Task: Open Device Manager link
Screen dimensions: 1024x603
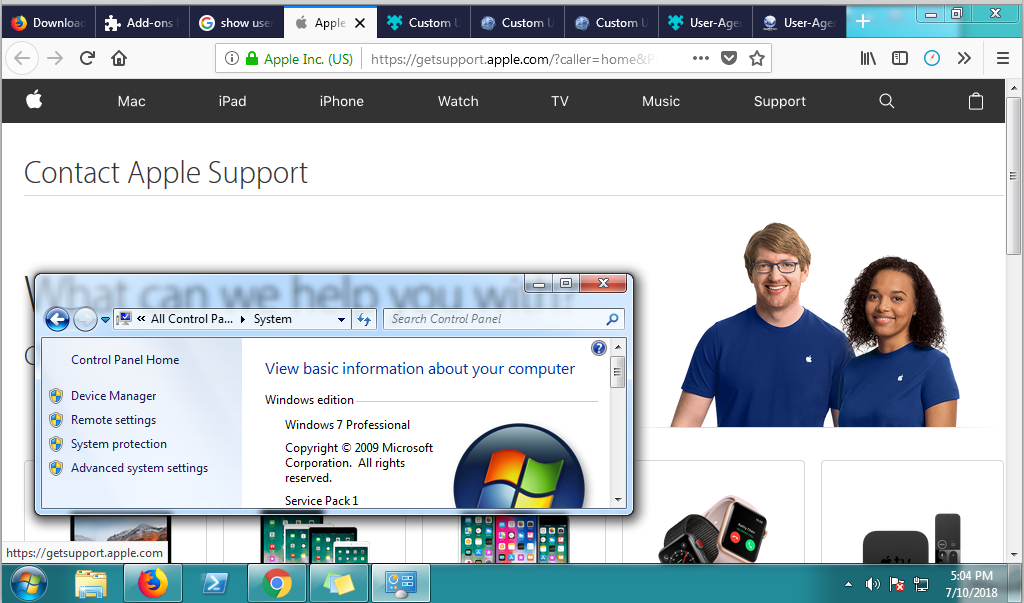Action: coord(114,396)
